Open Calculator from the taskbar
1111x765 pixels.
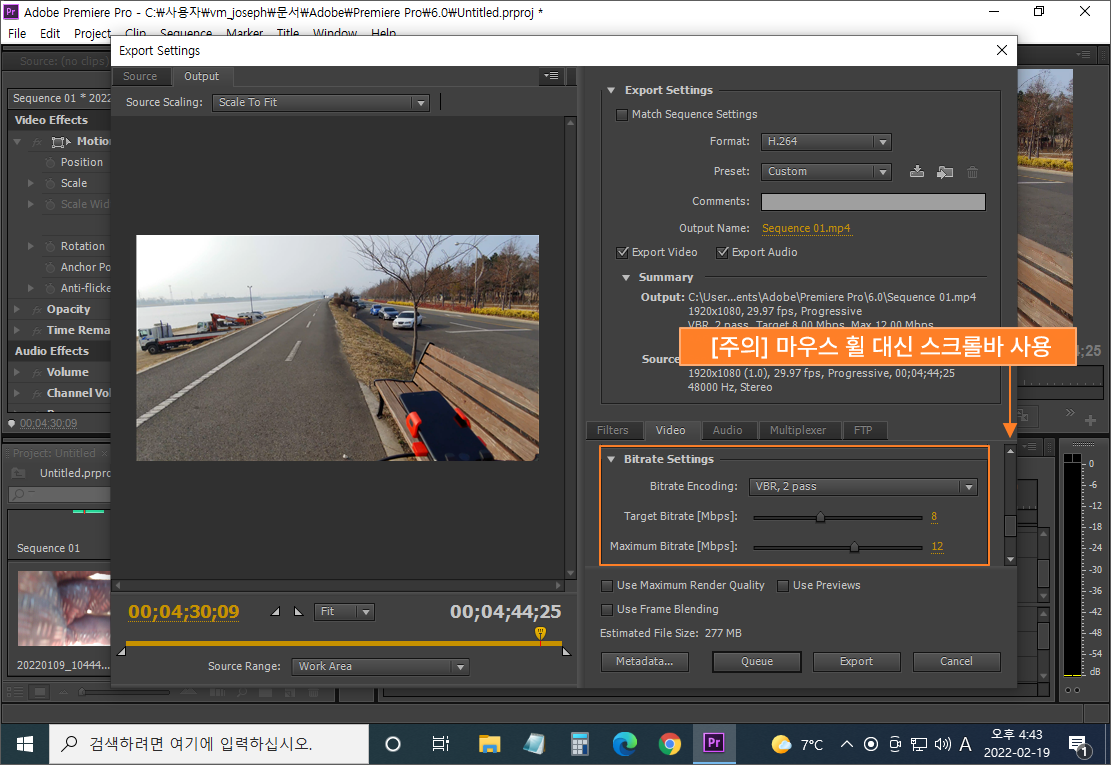click(580, 743)
